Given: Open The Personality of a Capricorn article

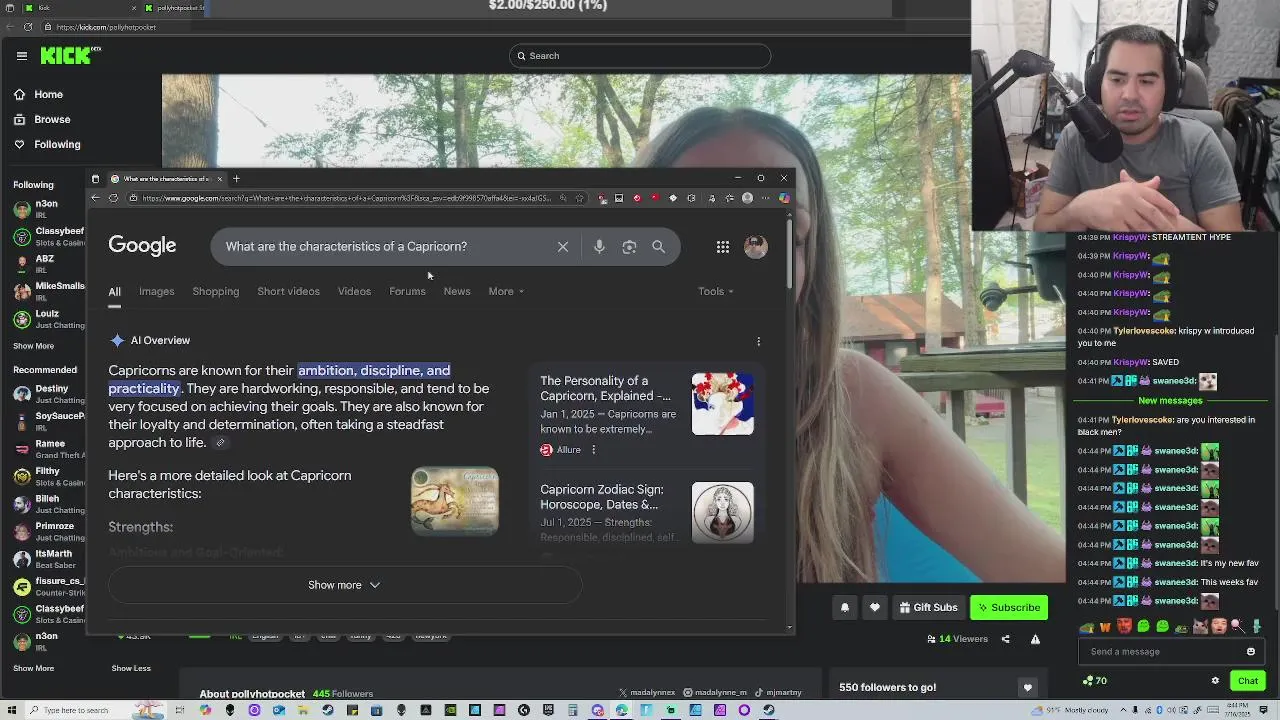Looking at the screenshot, I should click(605, 388).
